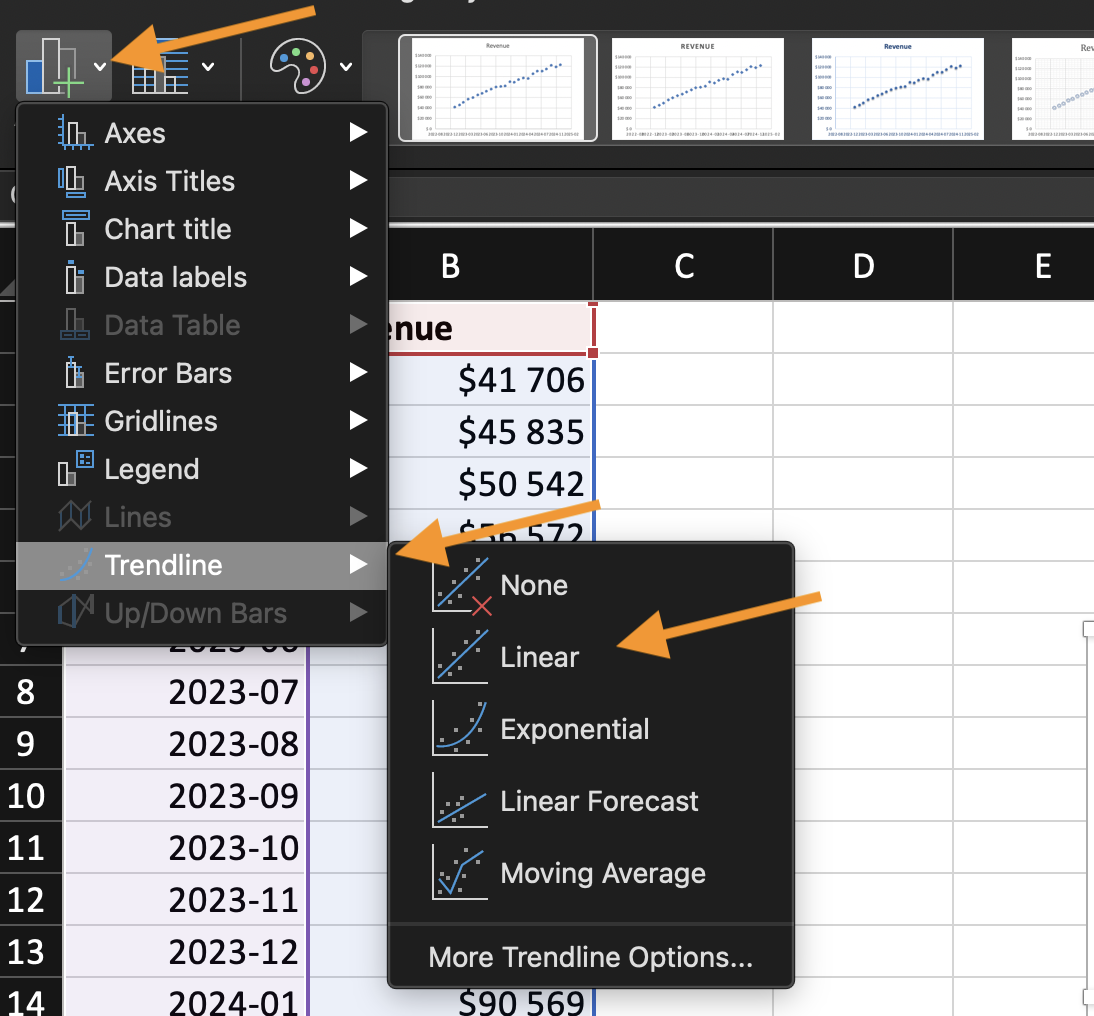
Task: Select the first chart style thumbnail
Action: click(x=497, y=88)
